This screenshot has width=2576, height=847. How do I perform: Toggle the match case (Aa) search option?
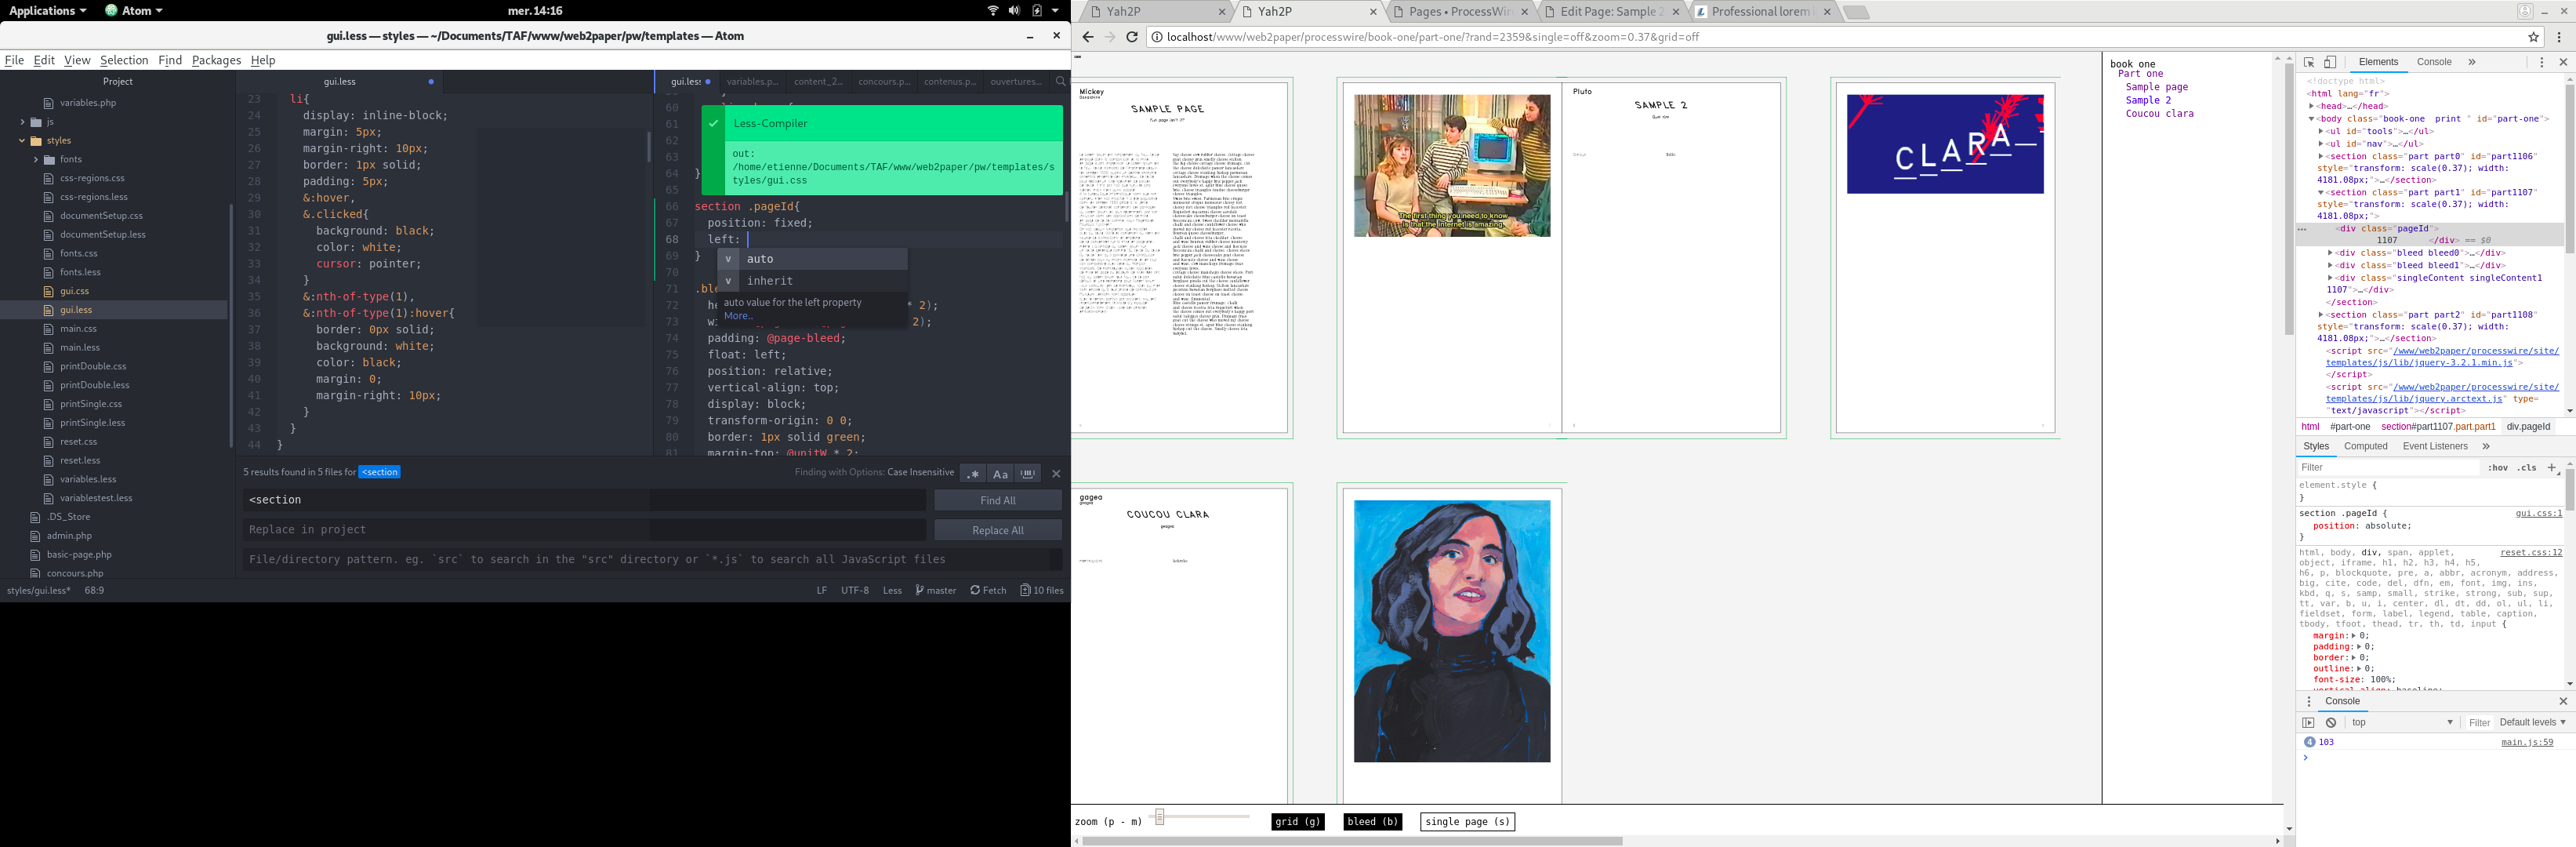pos(1000,473)
